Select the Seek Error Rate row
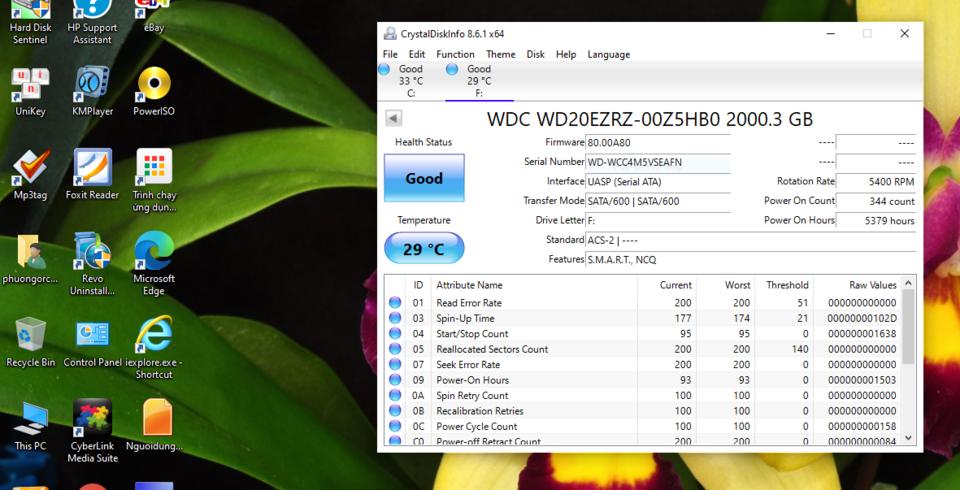 (x=643, y=364)
